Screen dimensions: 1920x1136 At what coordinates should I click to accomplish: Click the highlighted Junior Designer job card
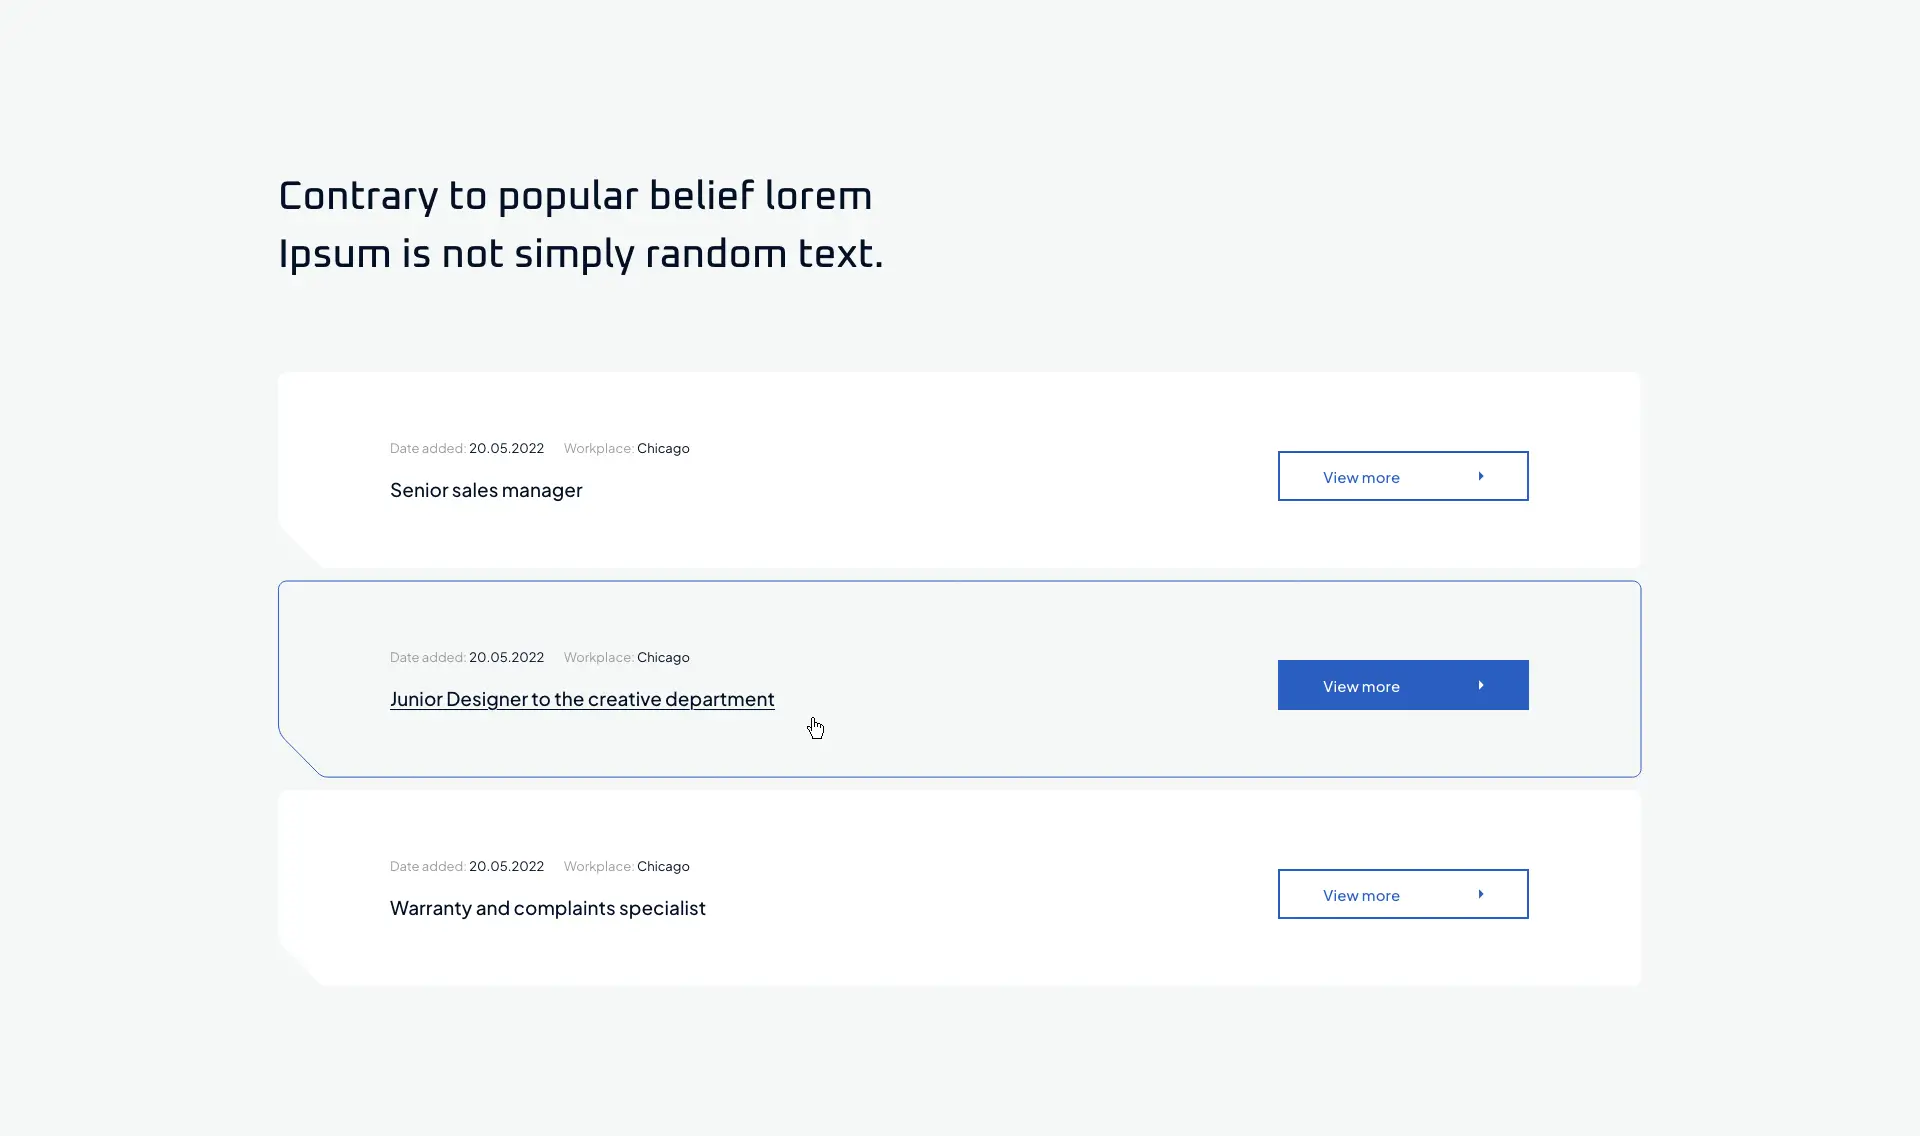(x=959, y=679)
